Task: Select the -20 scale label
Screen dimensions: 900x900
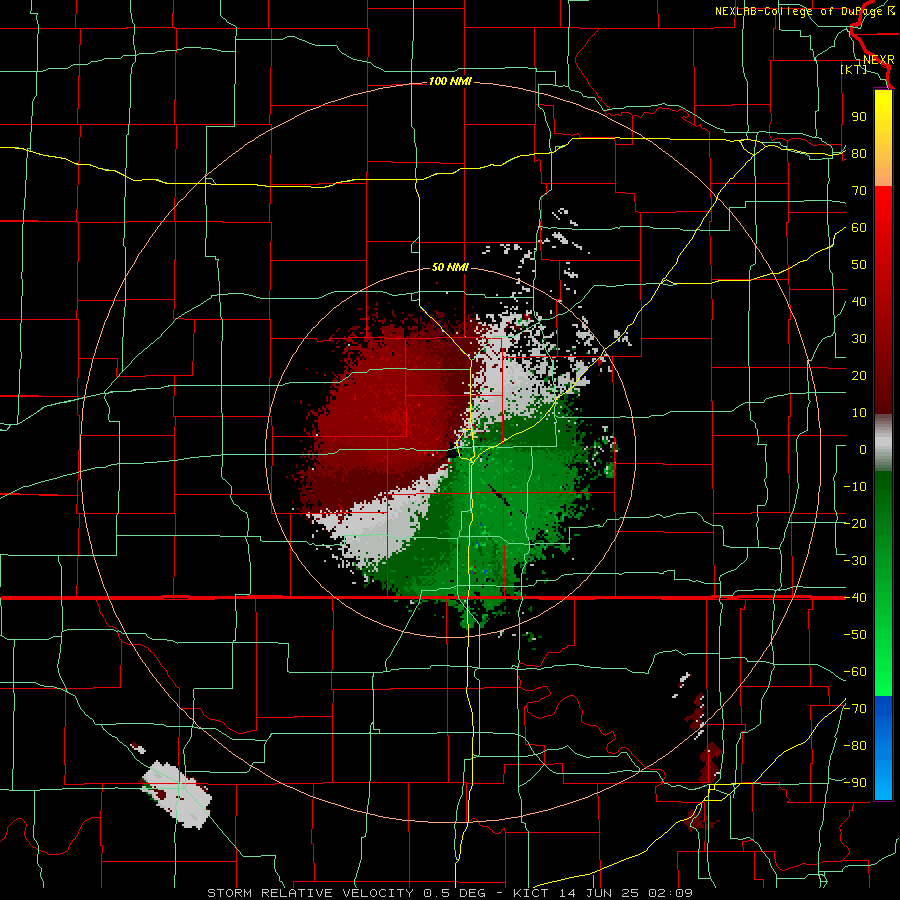Action: (x=855, y=524)
